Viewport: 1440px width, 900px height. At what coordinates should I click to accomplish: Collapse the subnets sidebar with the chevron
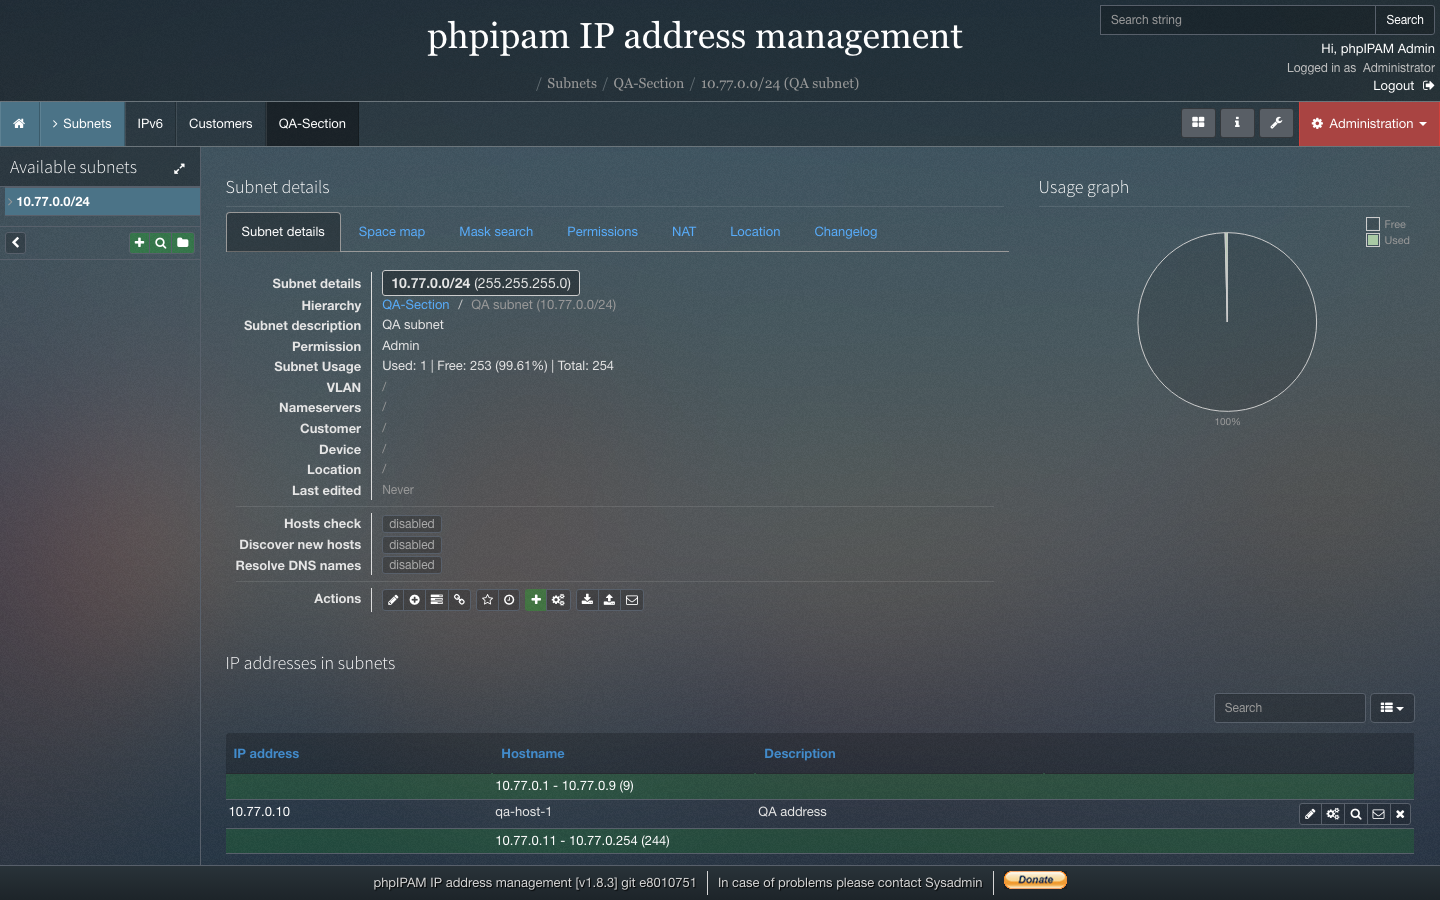16,243
